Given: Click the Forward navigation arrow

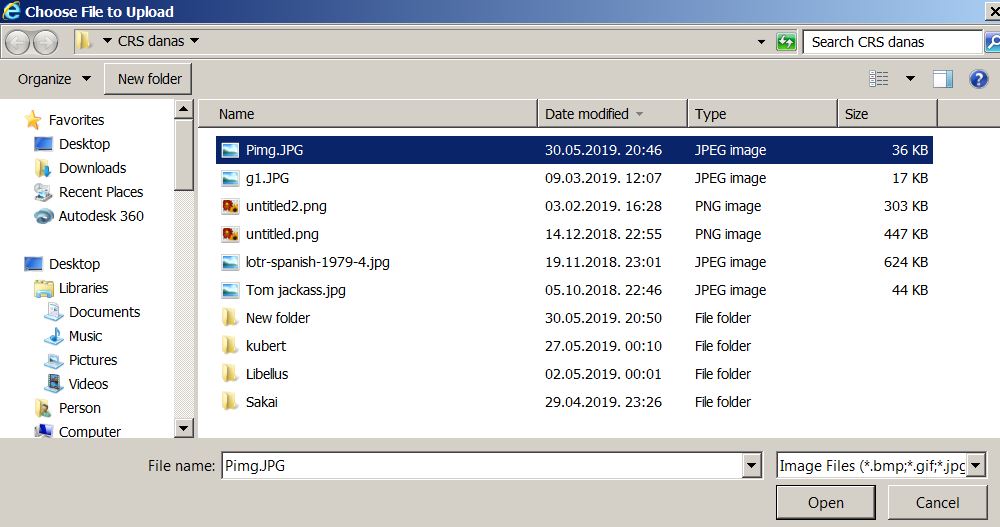Looking at the screenshot, I should coord(45,42).
